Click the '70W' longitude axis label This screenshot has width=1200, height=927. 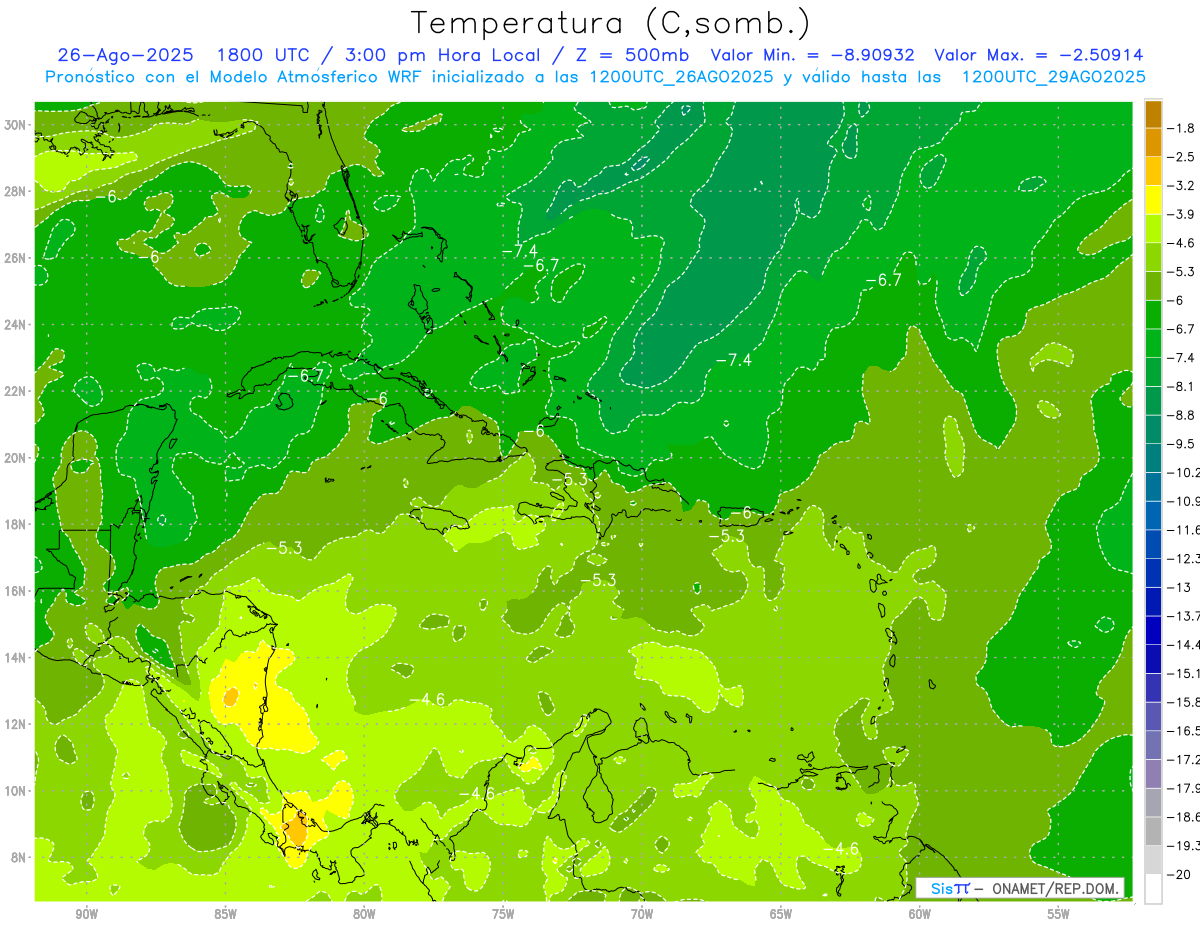[642, 914]
